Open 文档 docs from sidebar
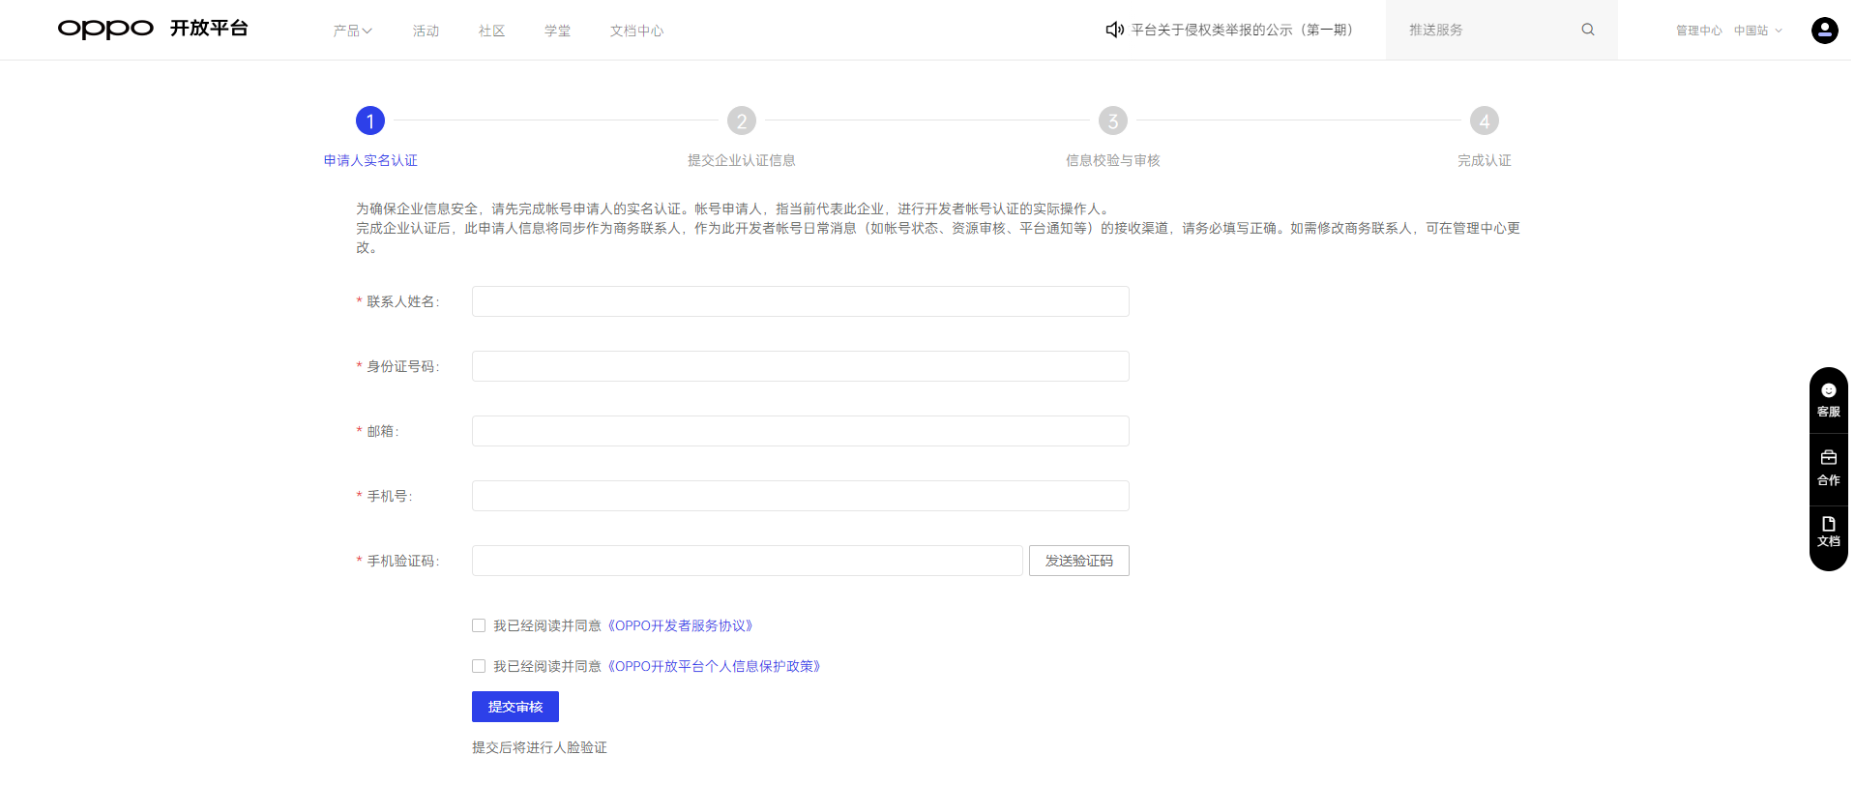The width and height of the screenshot is (1851, 801). click(x=1828, y=531)
